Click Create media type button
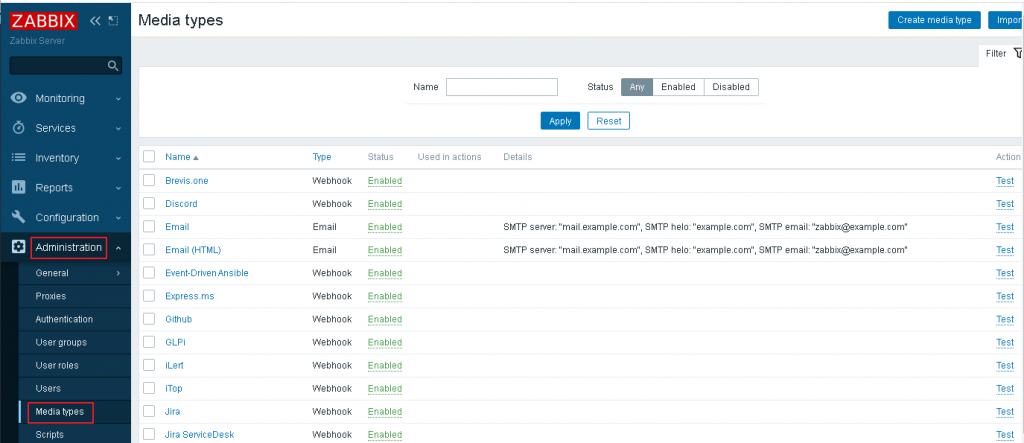This screenshot has width=1024, height=443. (x=935, y=20)
